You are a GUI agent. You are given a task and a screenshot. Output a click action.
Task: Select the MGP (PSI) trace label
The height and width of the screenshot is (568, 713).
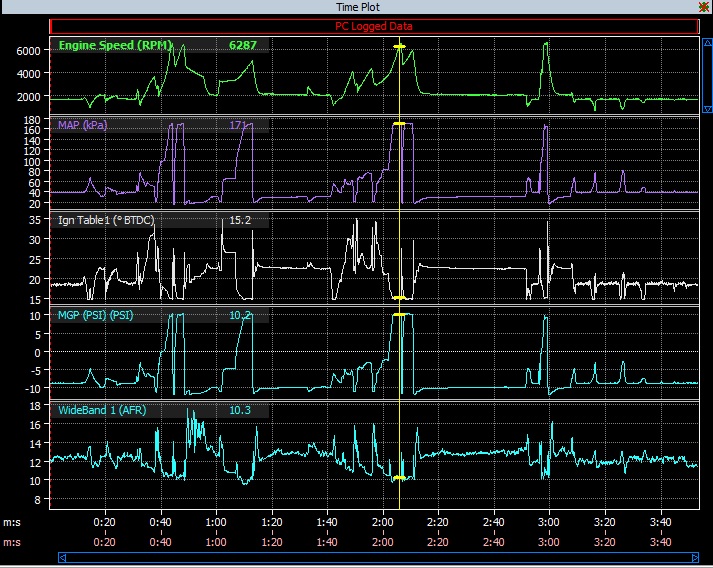point(95,315)
